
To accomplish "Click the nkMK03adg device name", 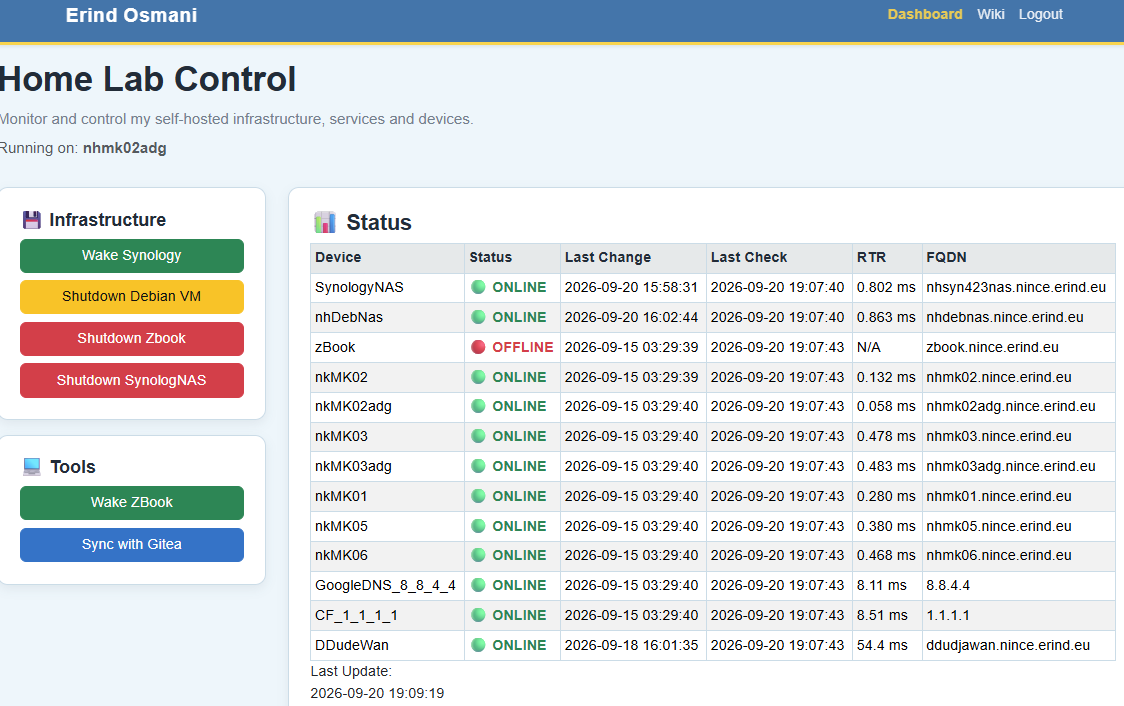I will [353, 467].
